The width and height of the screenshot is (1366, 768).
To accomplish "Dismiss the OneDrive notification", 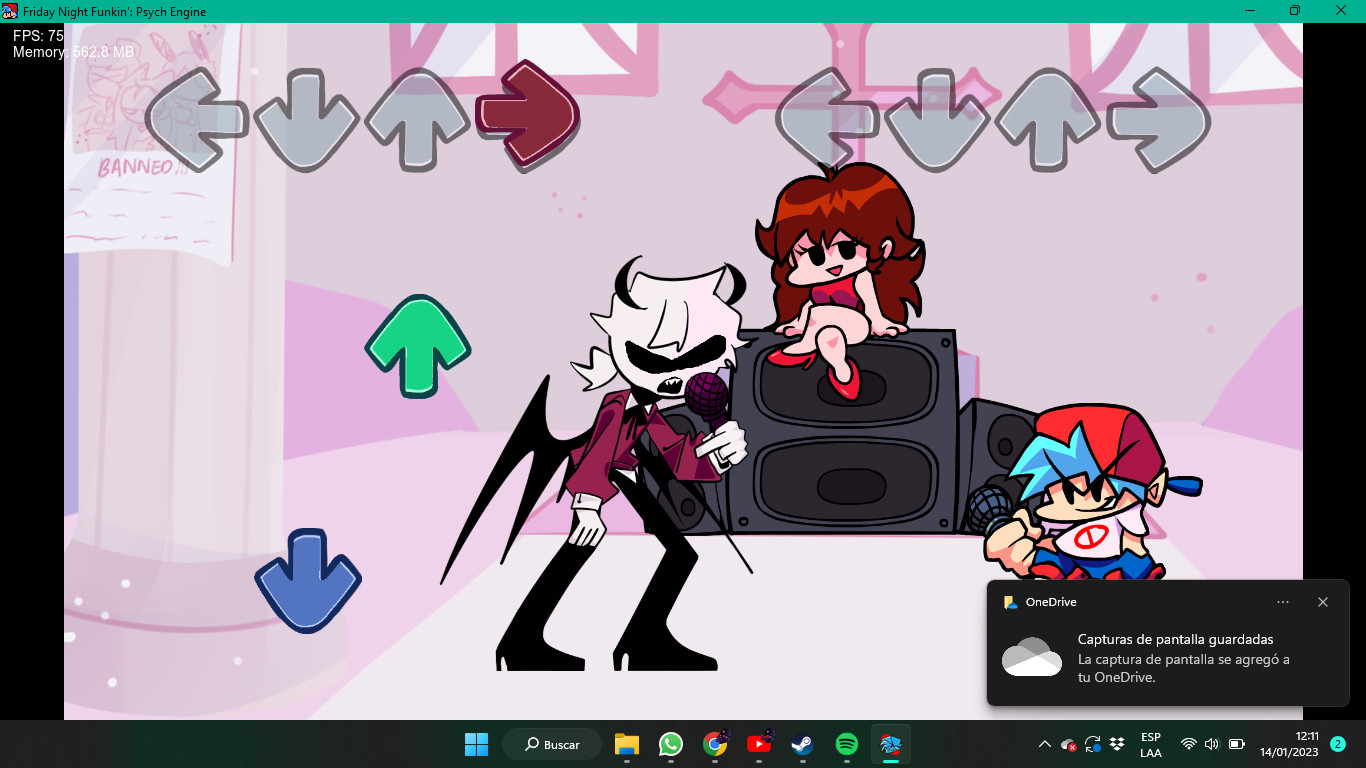I will tap(1323, 602).
